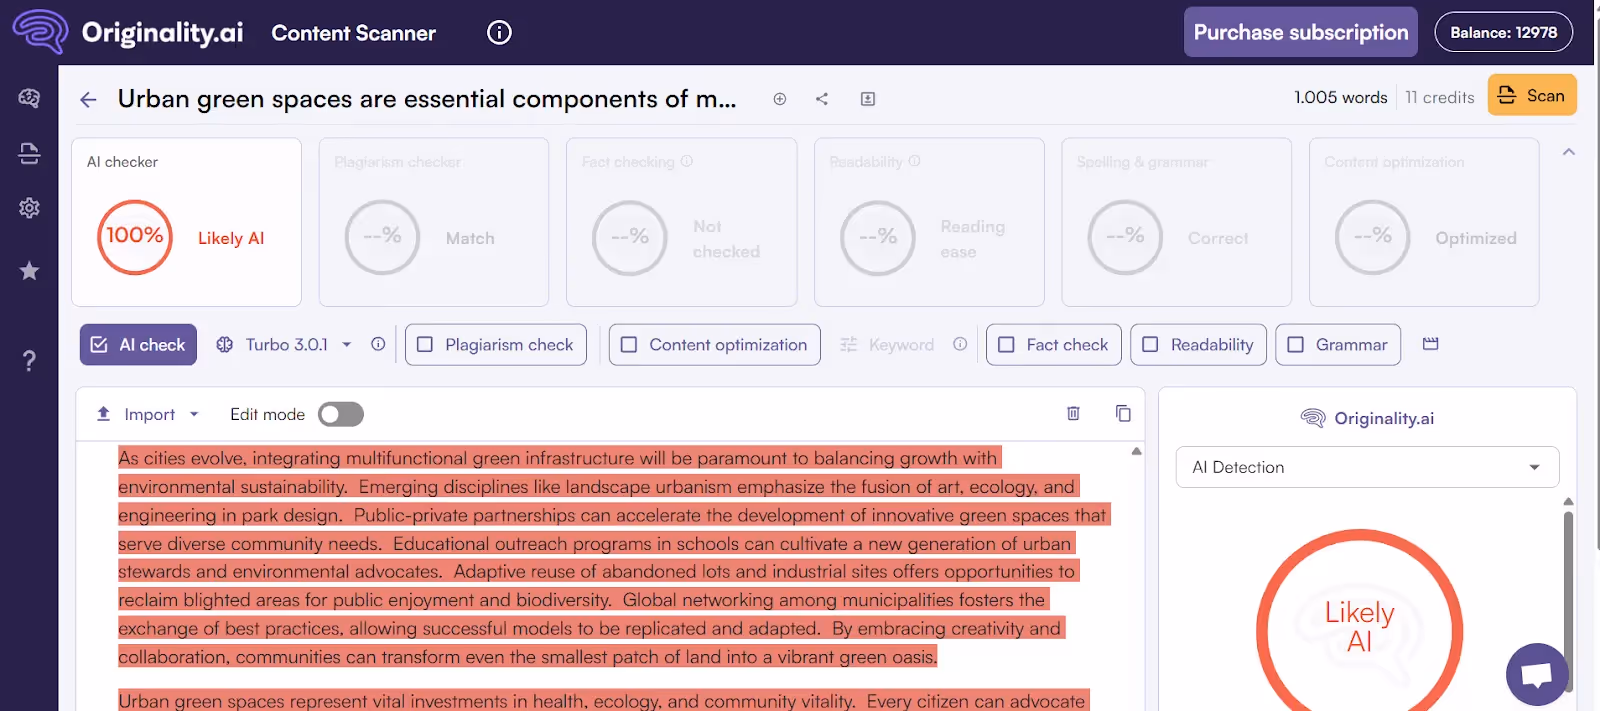Click the calendar icon after the Grammar checkbox
1600x711 pixels.
(1431, 344)
